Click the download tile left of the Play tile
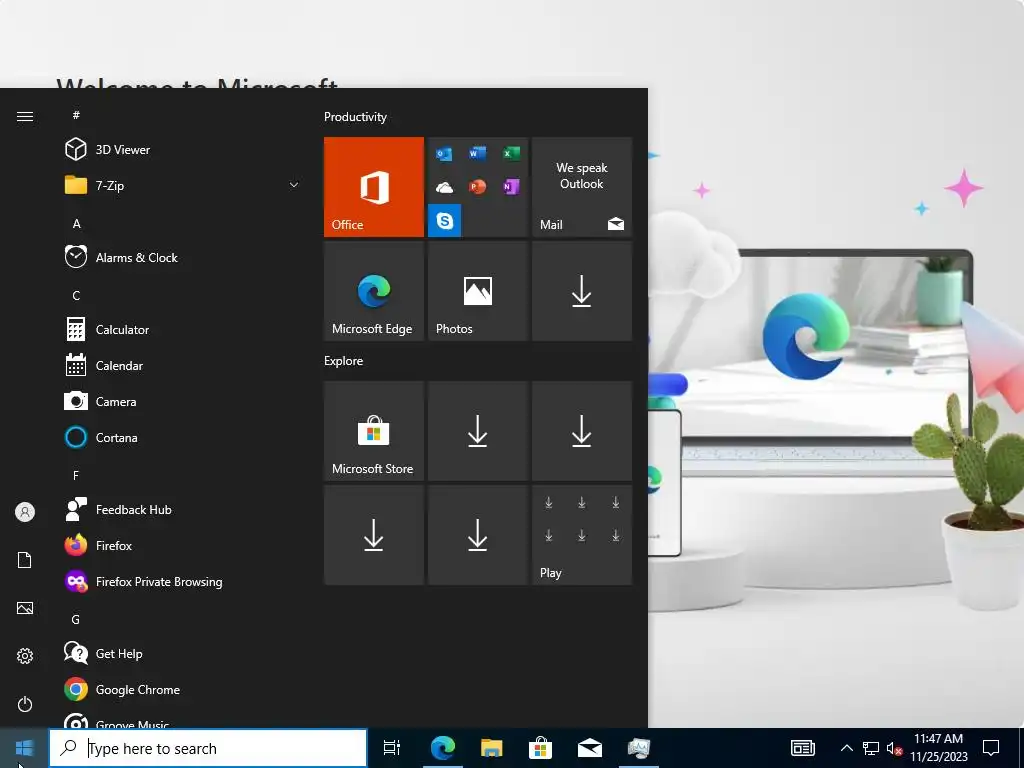 pos(477,535)
